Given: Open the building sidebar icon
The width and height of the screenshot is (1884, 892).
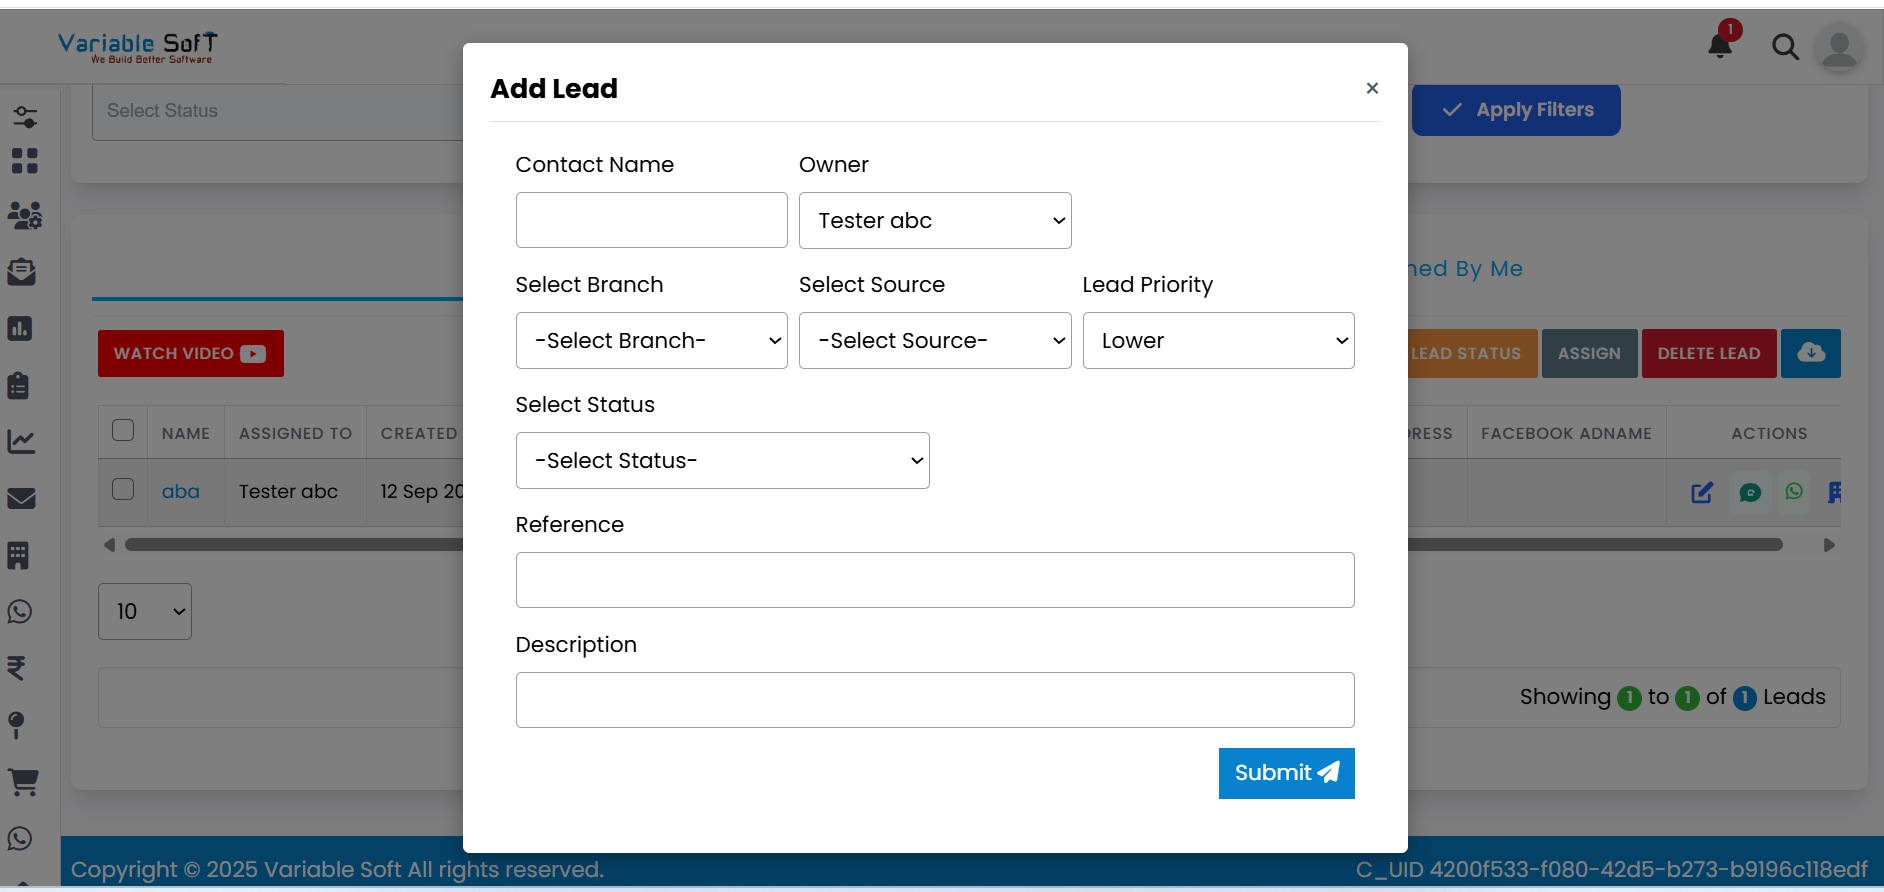Looking at the screenshot, I should pyautogui.click(x=19, y=555).
